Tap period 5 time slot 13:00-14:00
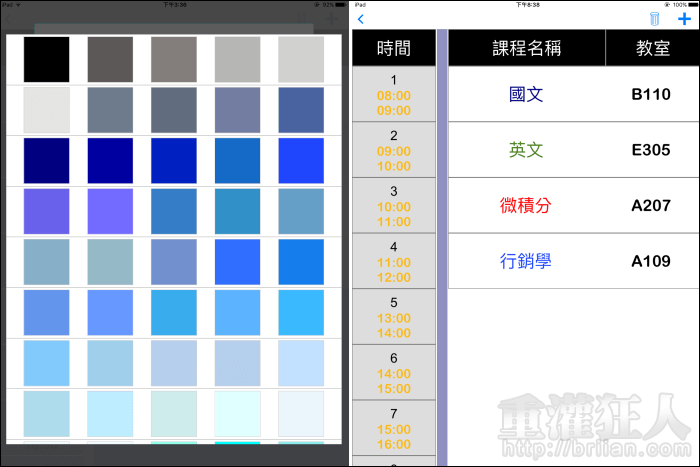The image size is (700, 467). tap(393, 318)
